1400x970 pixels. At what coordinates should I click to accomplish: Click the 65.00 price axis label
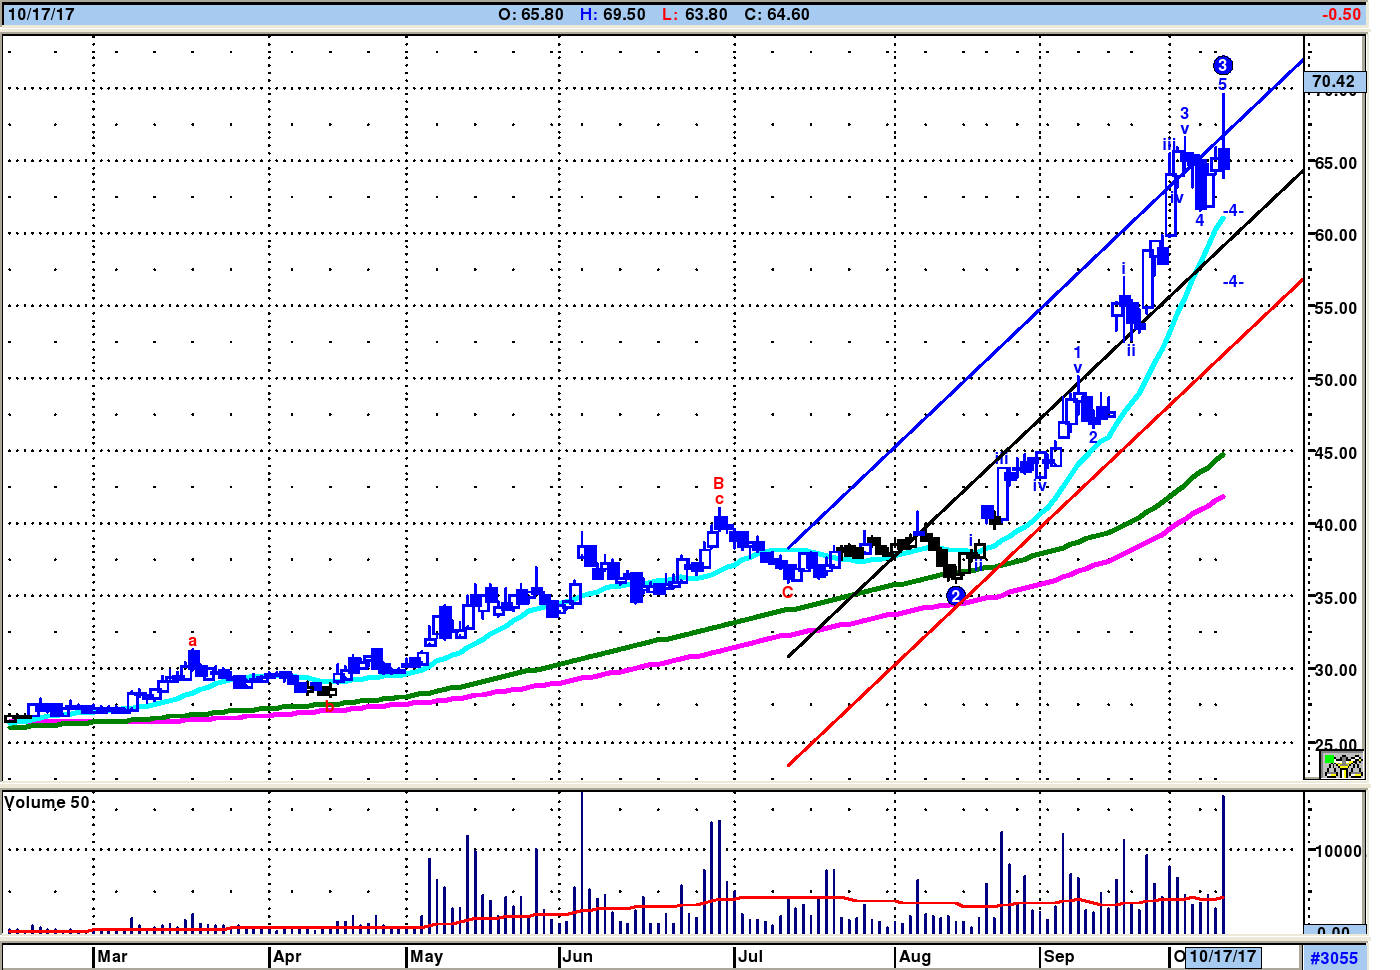[x=1336, y=163]
